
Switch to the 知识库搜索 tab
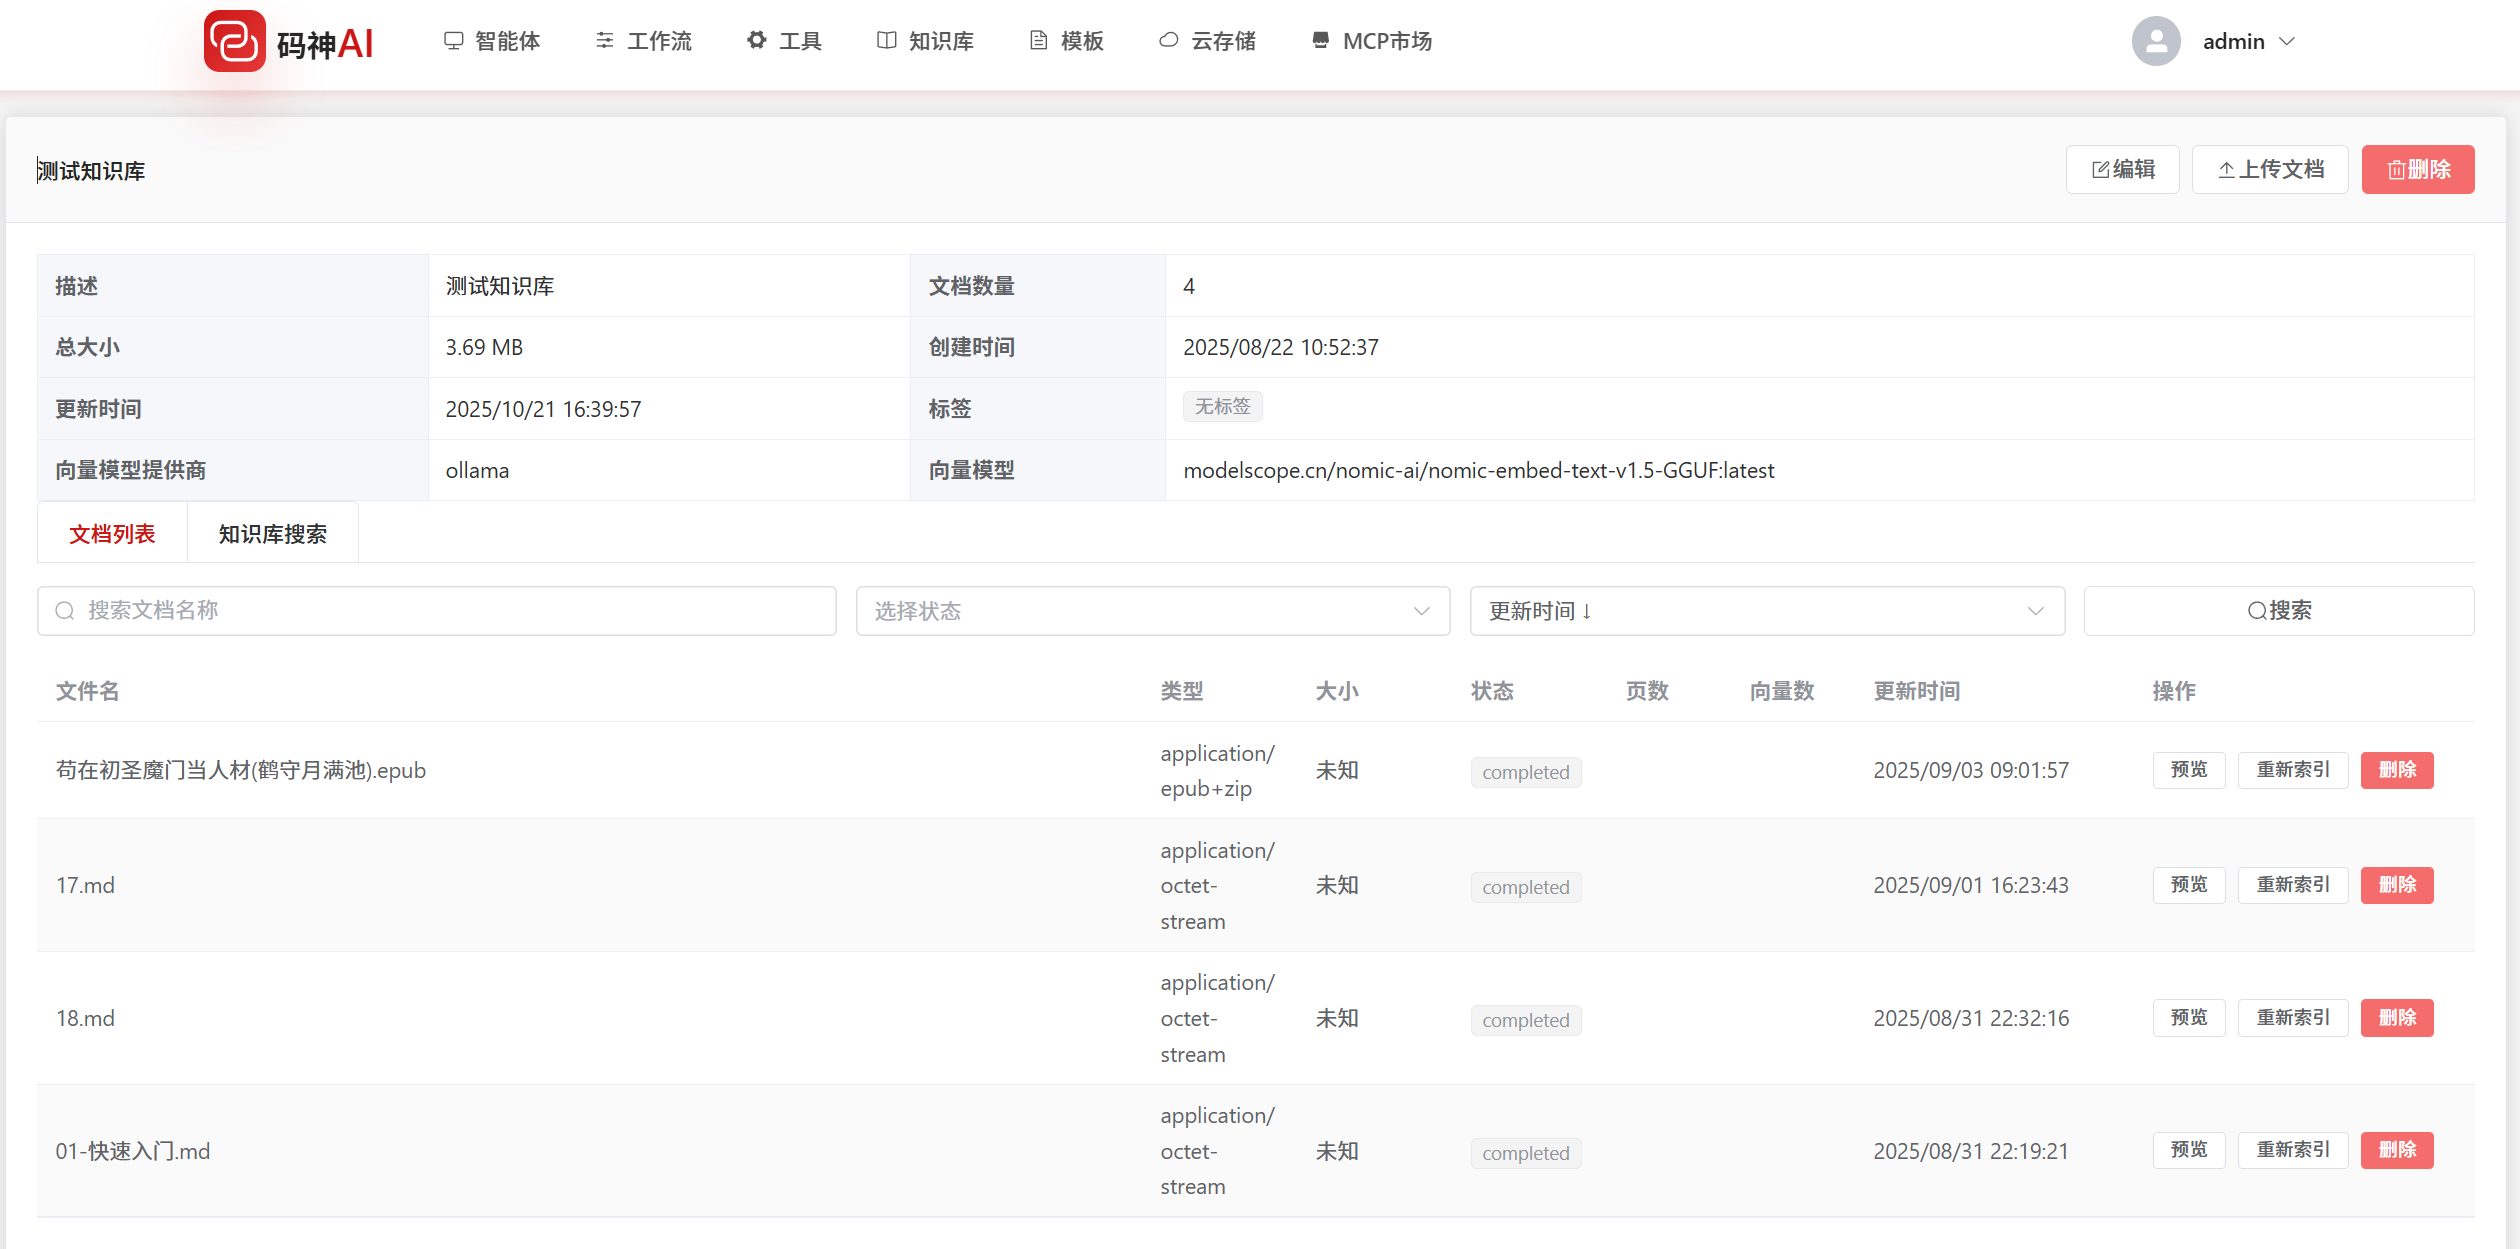(x=272, y=534)
